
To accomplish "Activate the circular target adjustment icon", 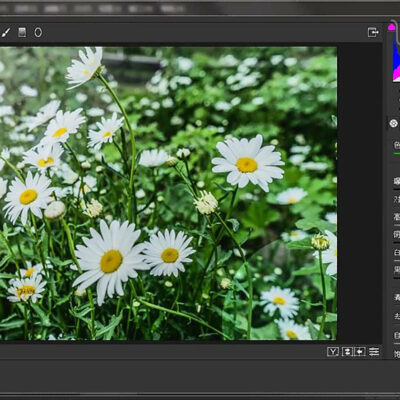I will pos(393,123).
